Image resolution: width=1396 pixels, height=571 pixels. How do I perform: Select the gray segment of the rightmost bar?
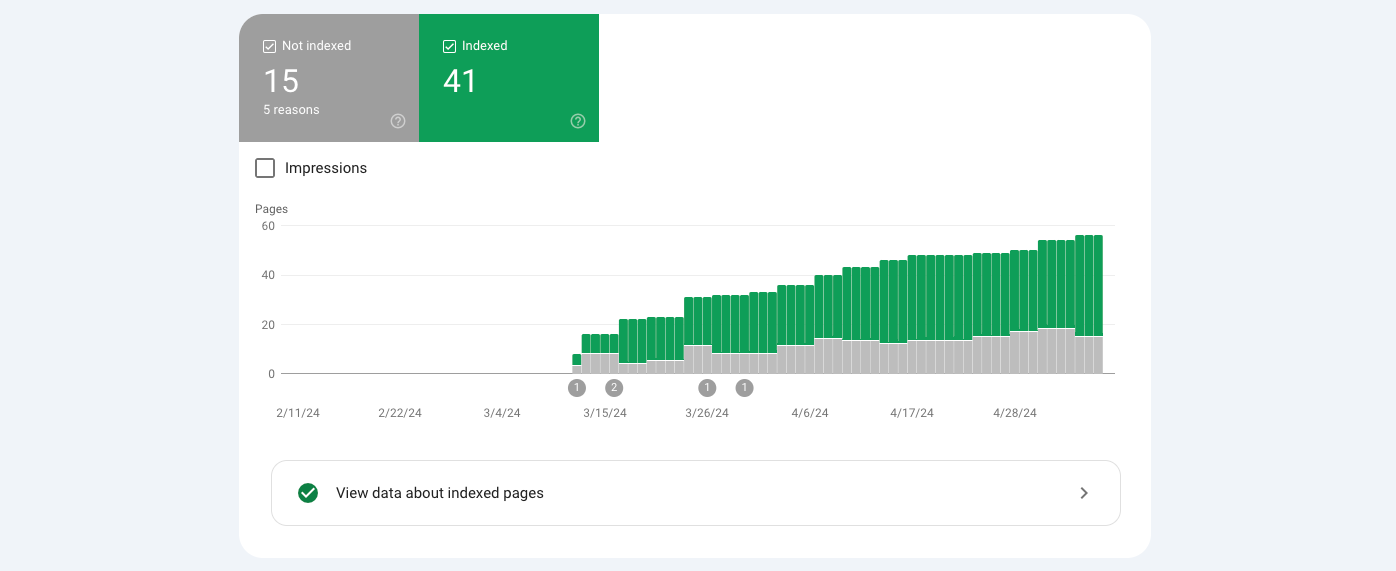[x=1097, y=355]
